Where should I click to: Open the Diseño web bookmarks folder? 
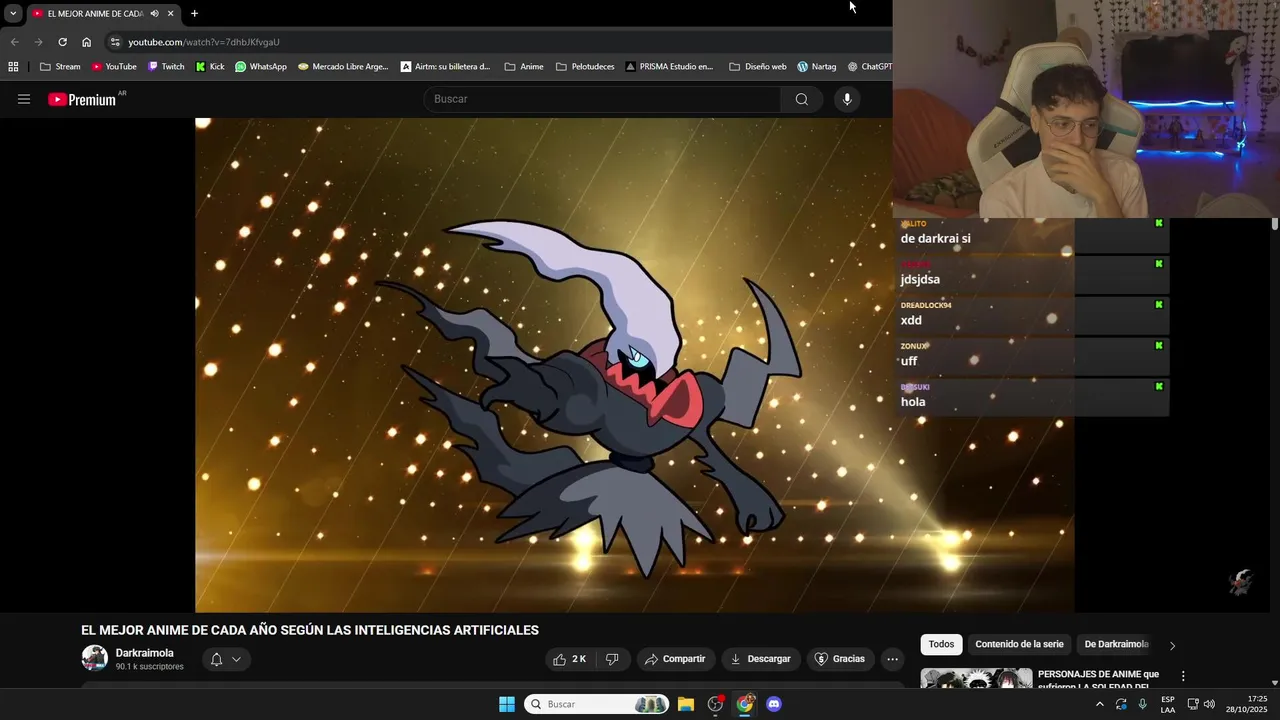point(758,67)
